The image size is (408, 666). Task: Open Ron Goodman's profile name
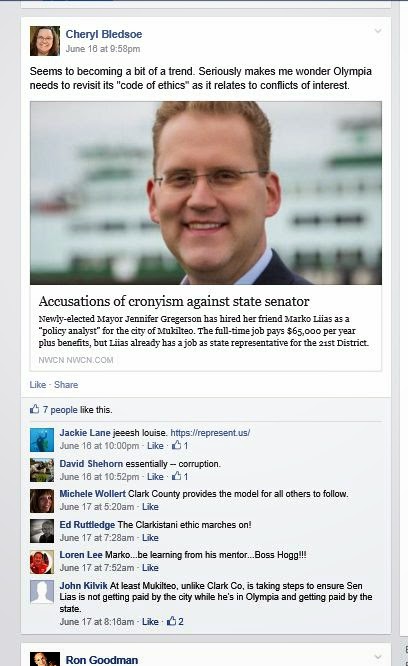[101, 660]
